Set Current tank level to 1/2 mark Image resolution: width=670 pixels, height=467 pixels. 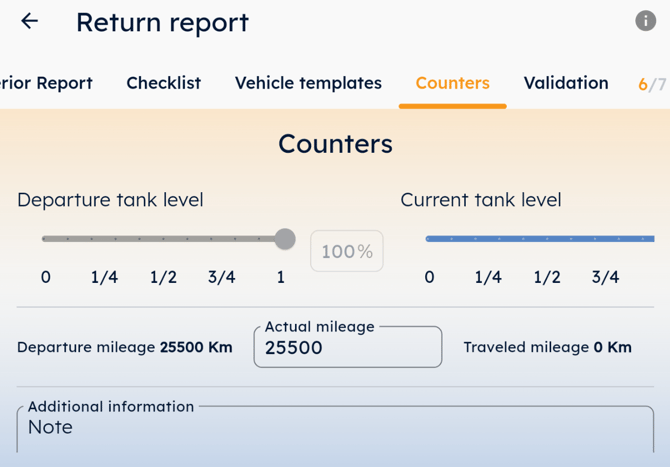coord(547,239)
